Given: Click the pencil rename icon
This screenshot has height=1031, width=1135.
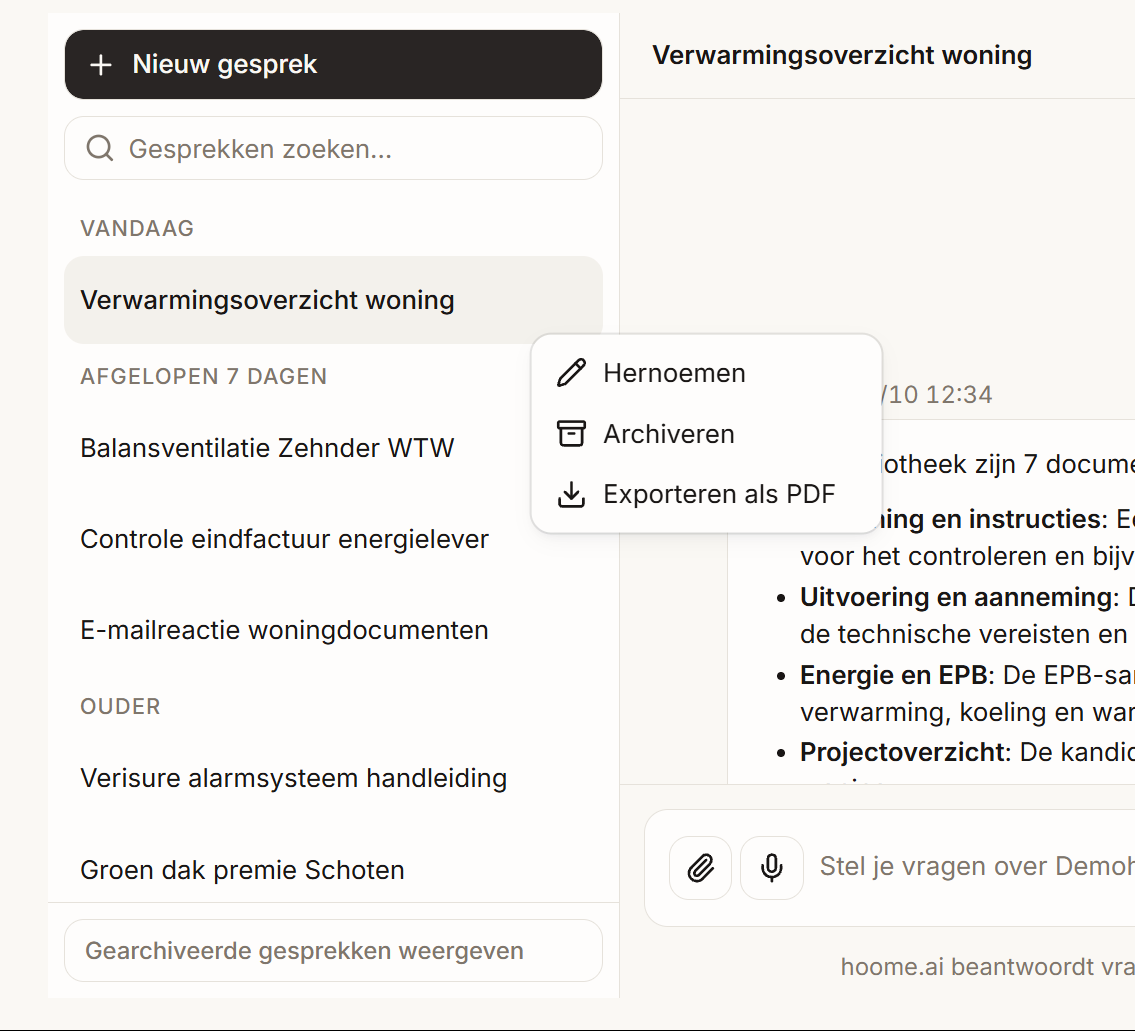Looking at the screenshot, I should click(x=571, y=373).
